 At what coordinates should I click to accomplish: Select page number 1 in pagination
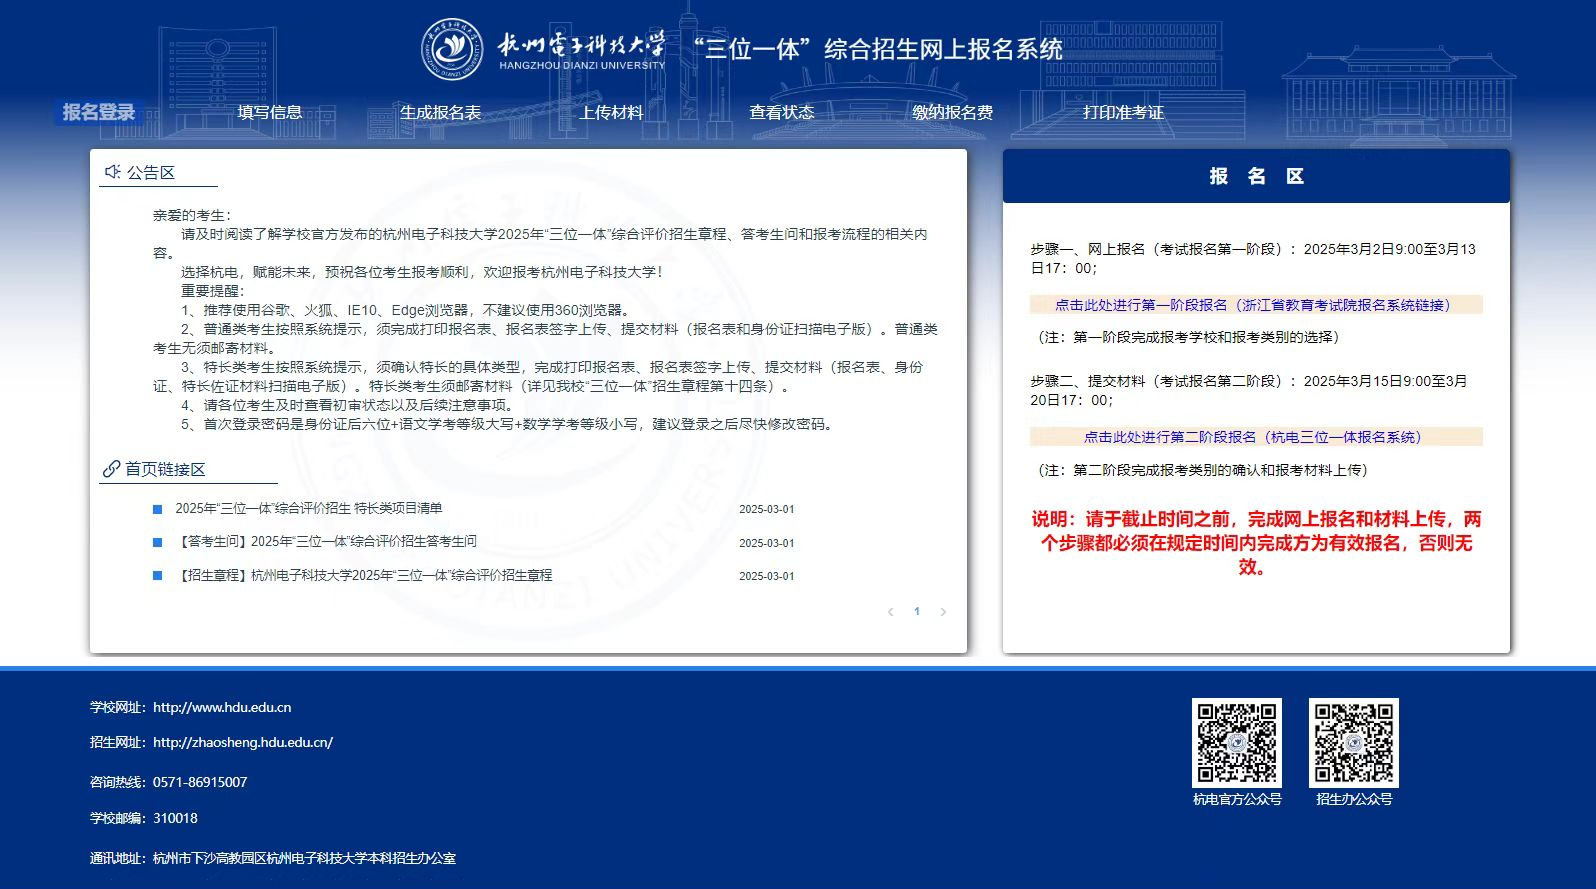click(916, 612)
